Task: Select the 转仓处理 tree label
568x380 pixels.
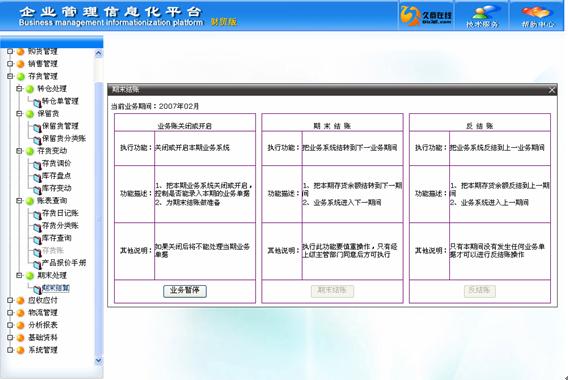Action: point(52,89)
